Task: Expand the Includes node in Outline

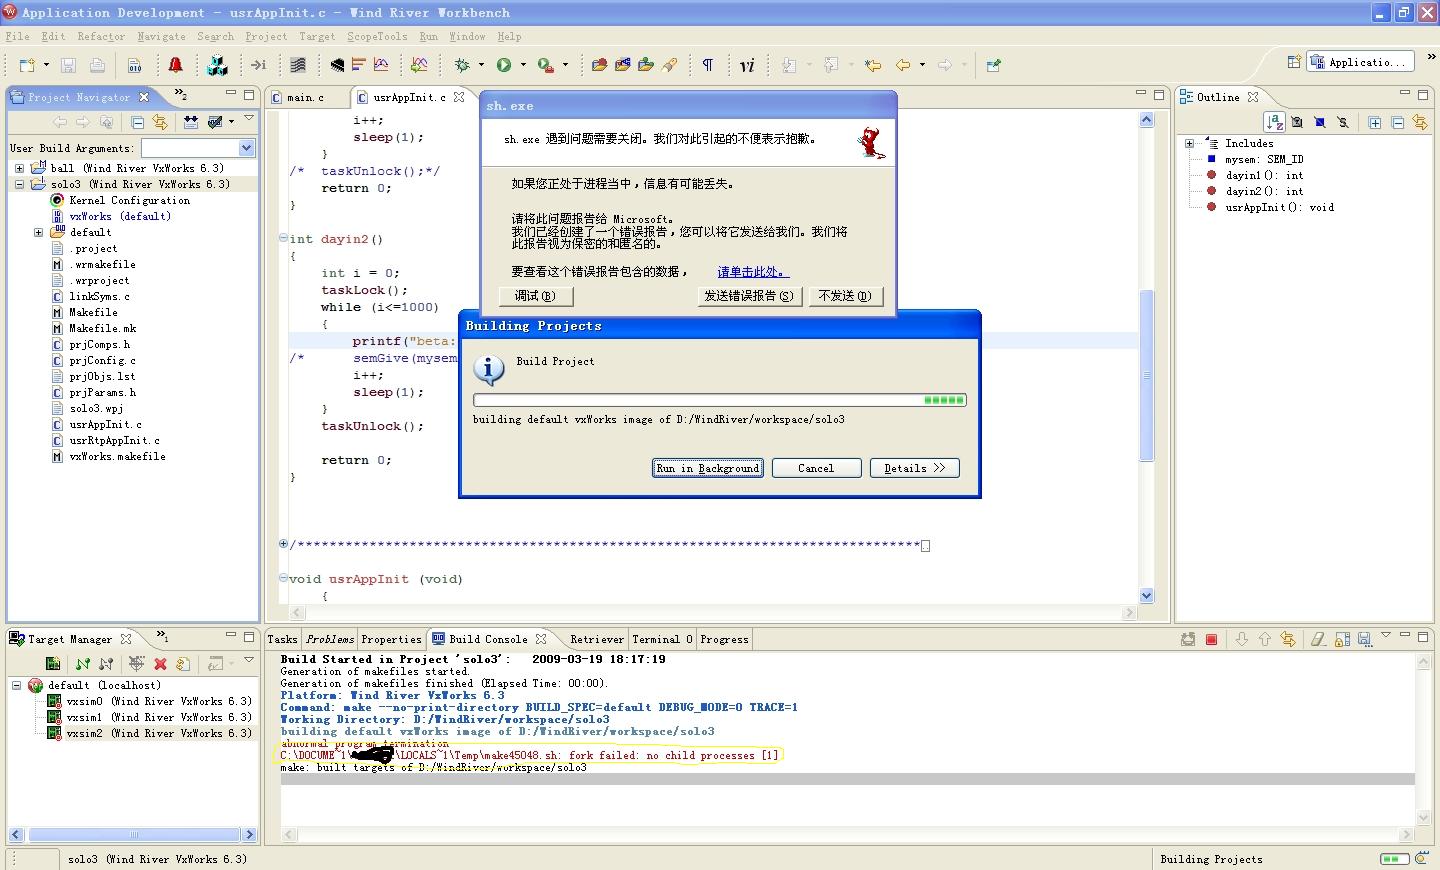Action: (x=1190, y=143)
